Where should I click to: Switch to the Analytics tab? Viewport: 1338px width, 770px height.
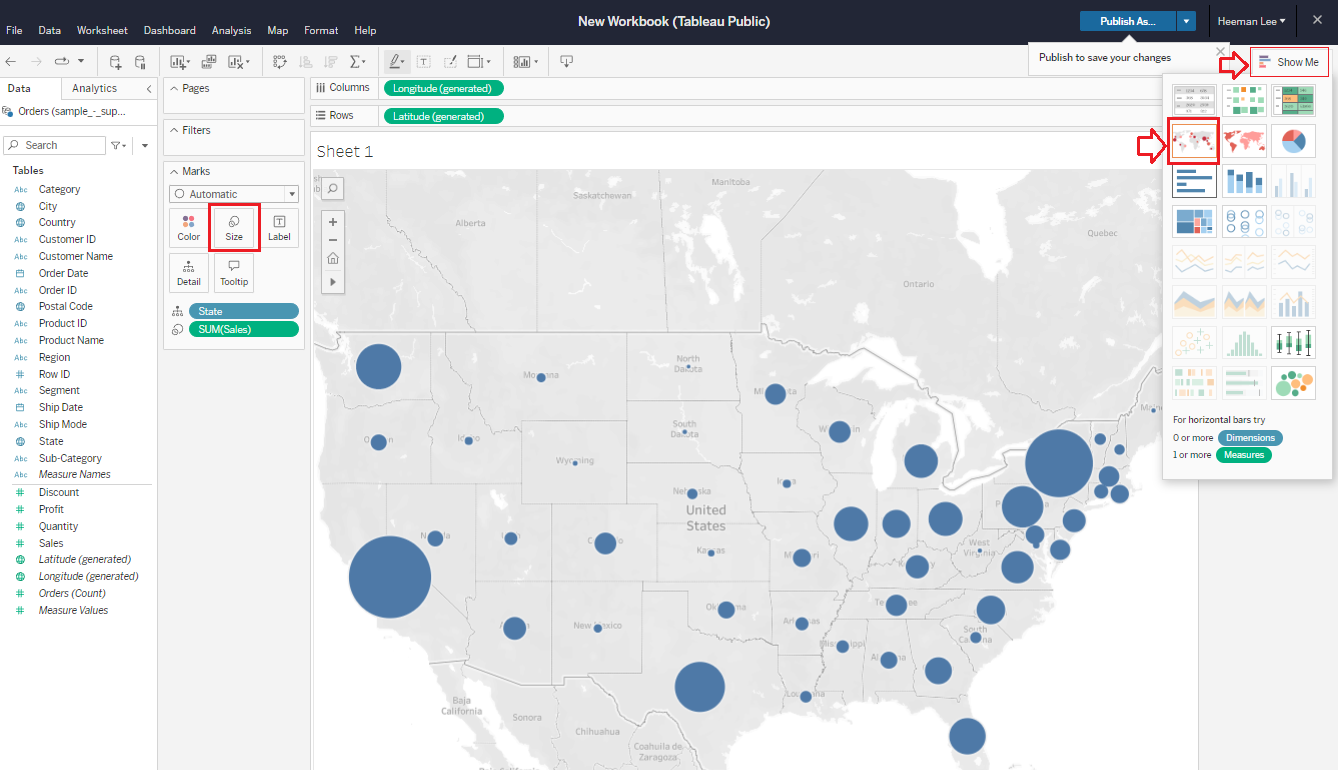tap(95, 88)
